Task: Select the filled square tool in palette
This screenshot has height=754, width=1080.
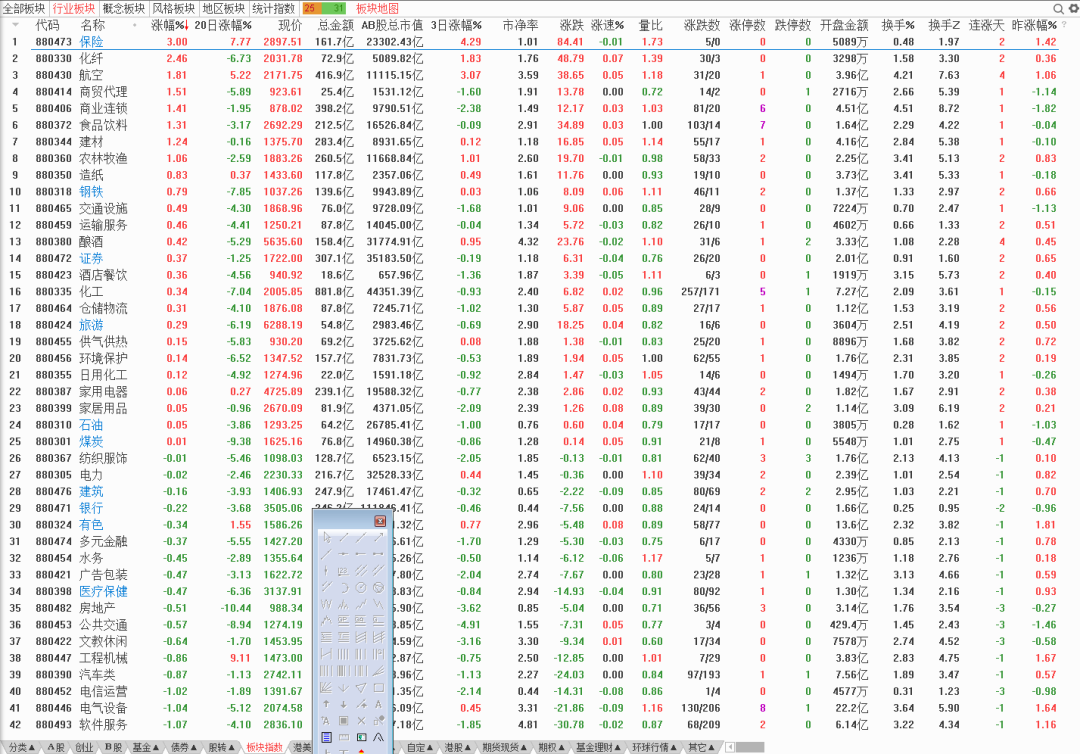Action: click(344, 721)
